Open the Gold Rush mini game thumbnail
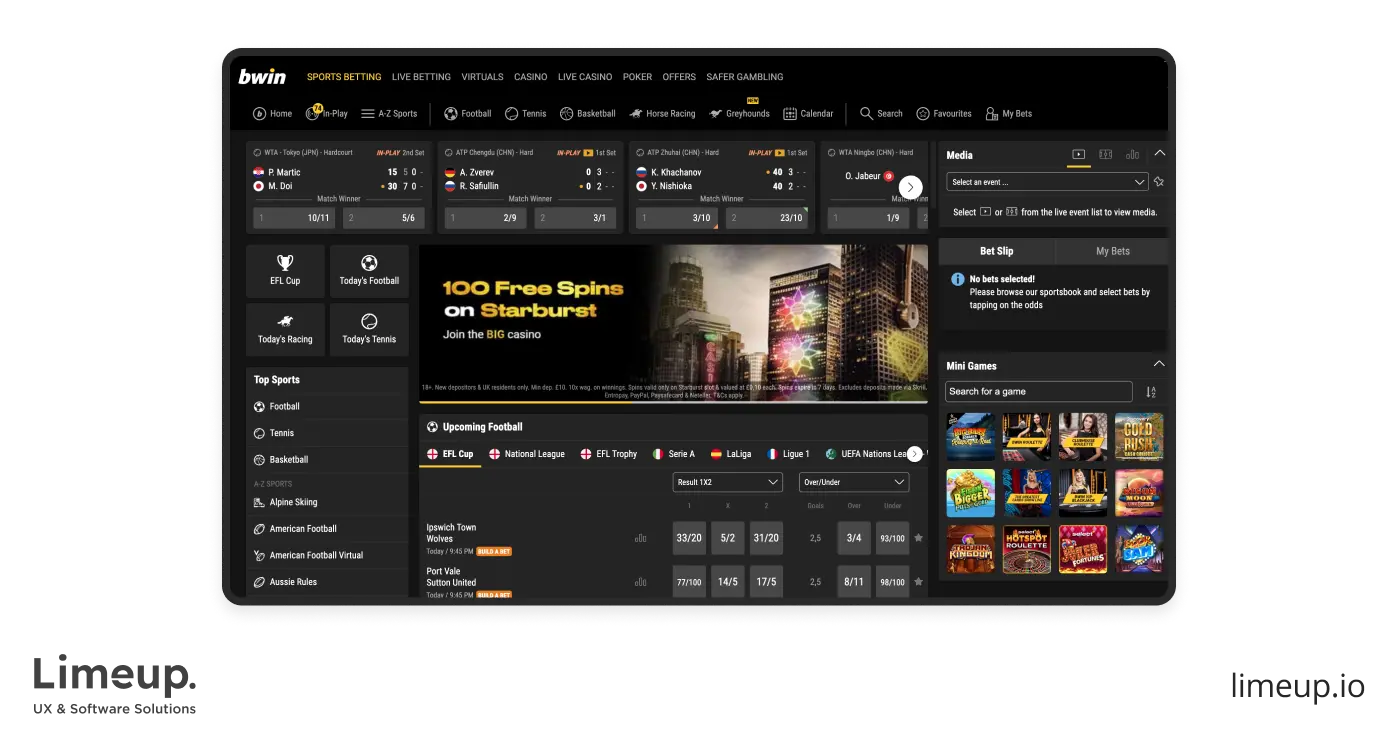 [1138, 436]
